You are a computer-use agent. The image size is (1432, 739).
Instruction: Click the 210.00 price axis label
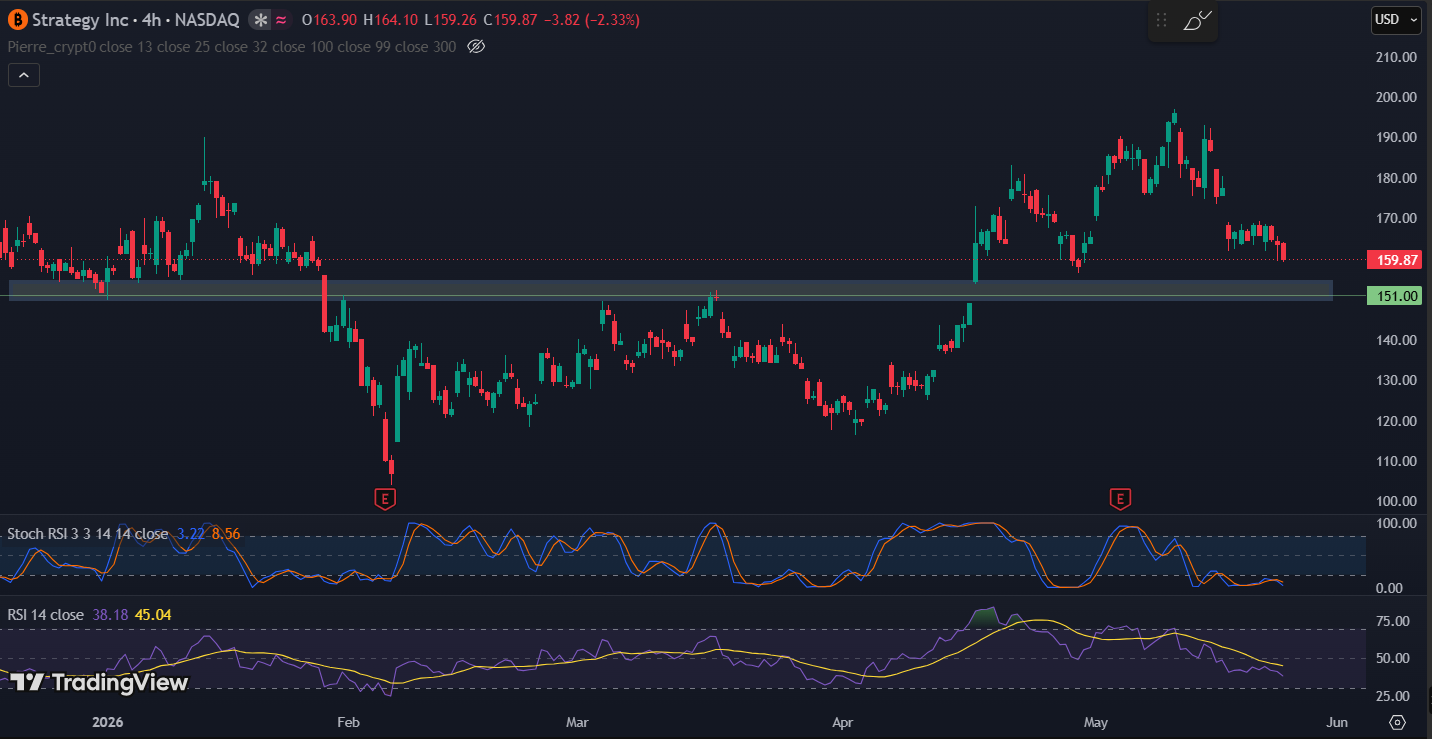1396,57
